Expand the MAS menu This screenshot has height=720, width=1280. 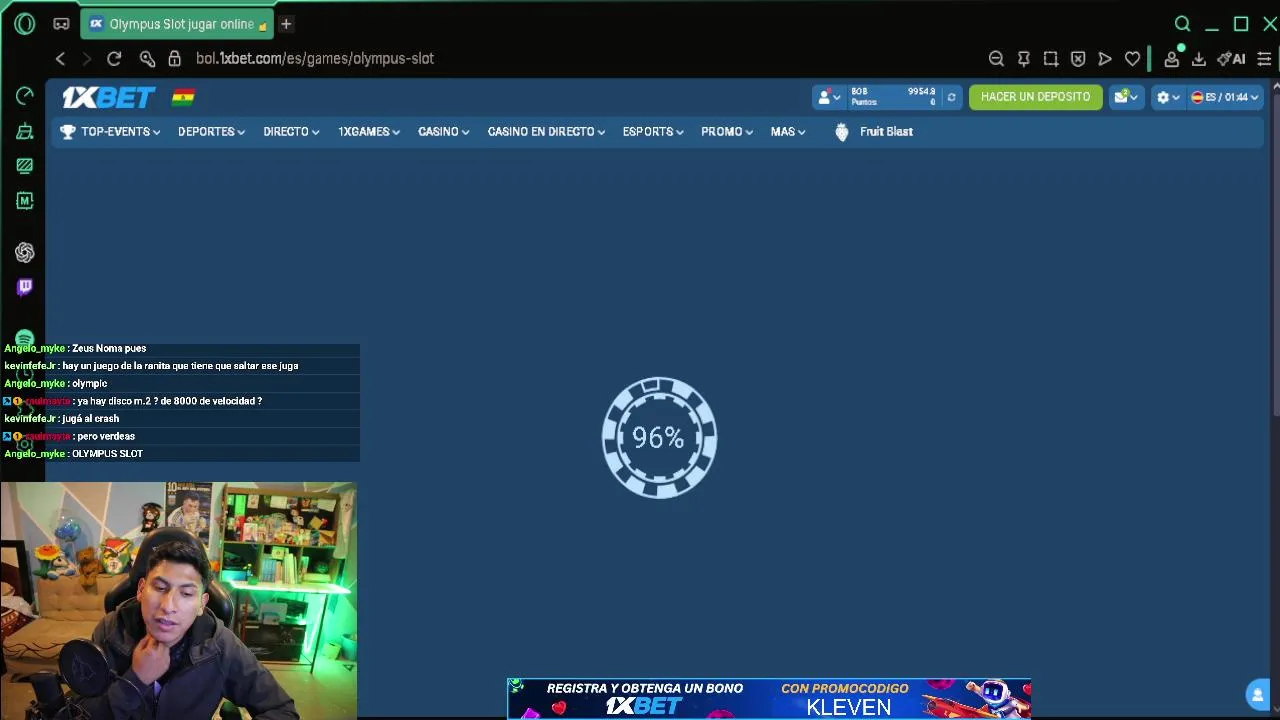pyautogui.click(x=788, y=132)
